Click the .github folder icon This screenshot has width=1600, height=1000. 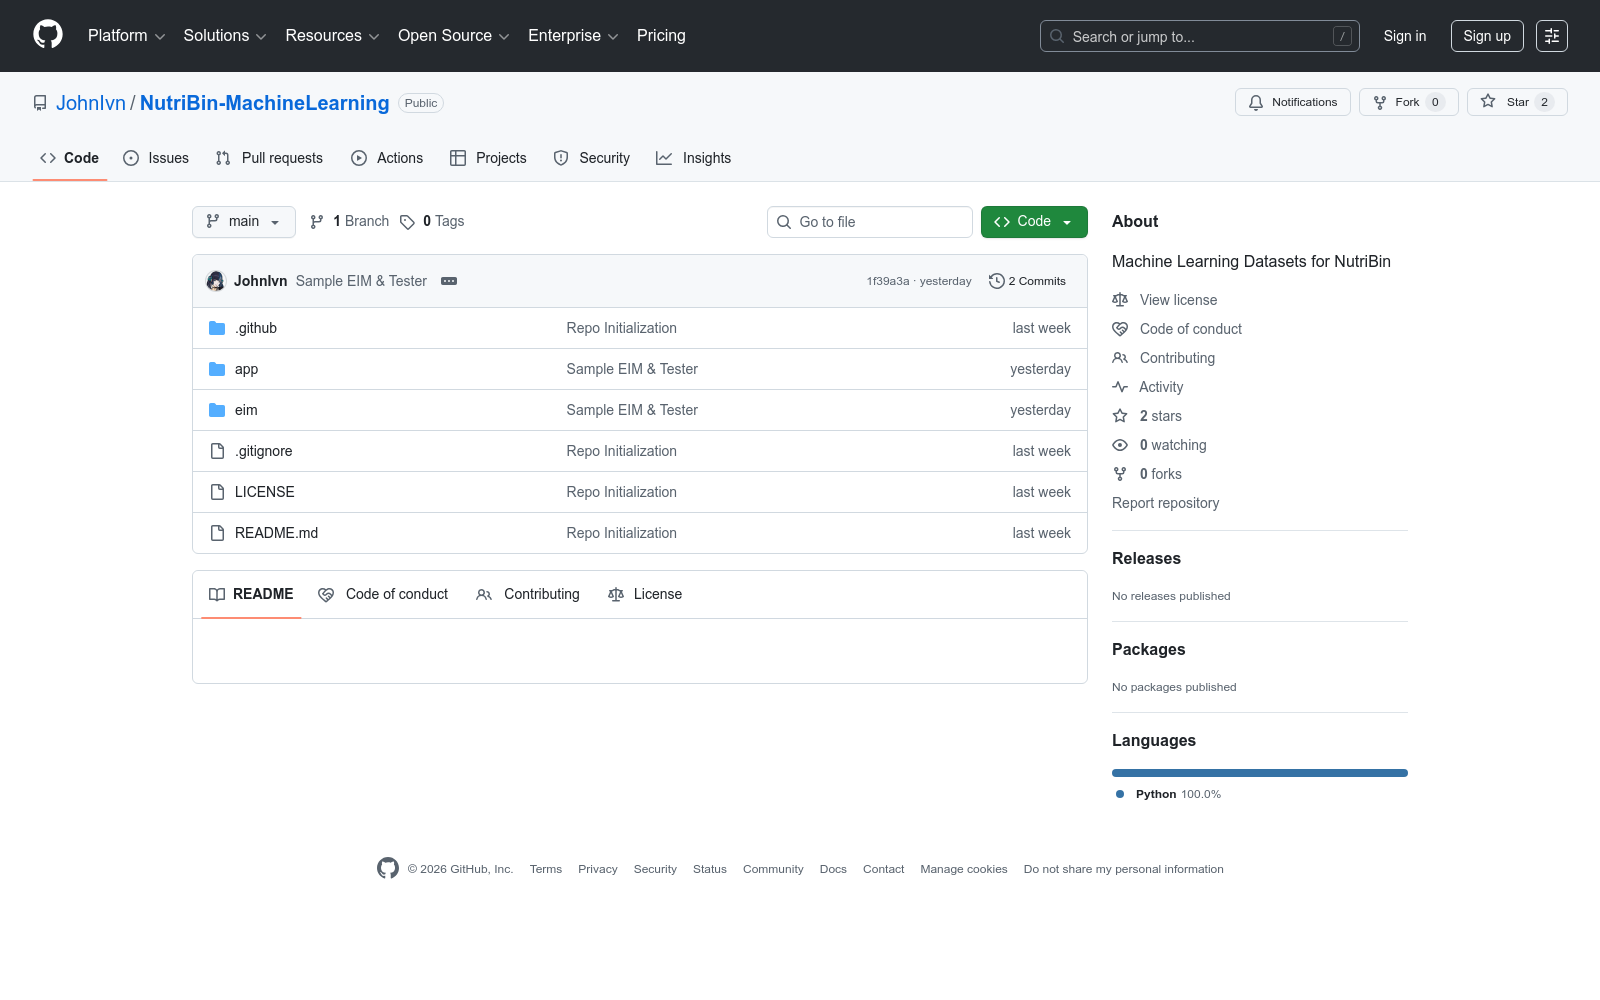point(217,328)
